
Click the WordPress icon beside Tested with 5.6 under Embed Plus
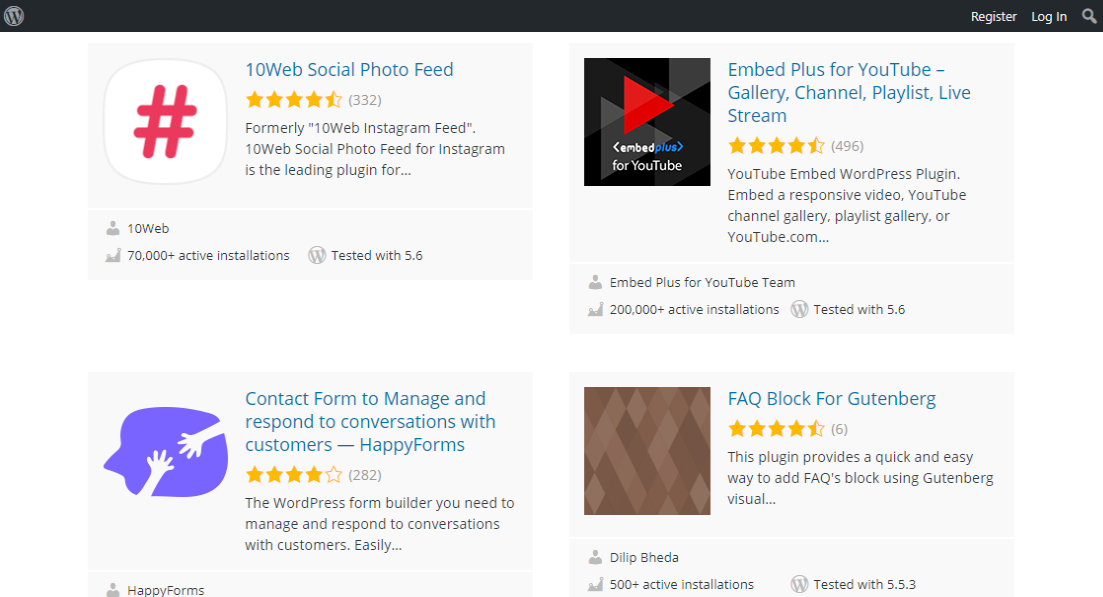pyautogui.click(x=799, y=309)
